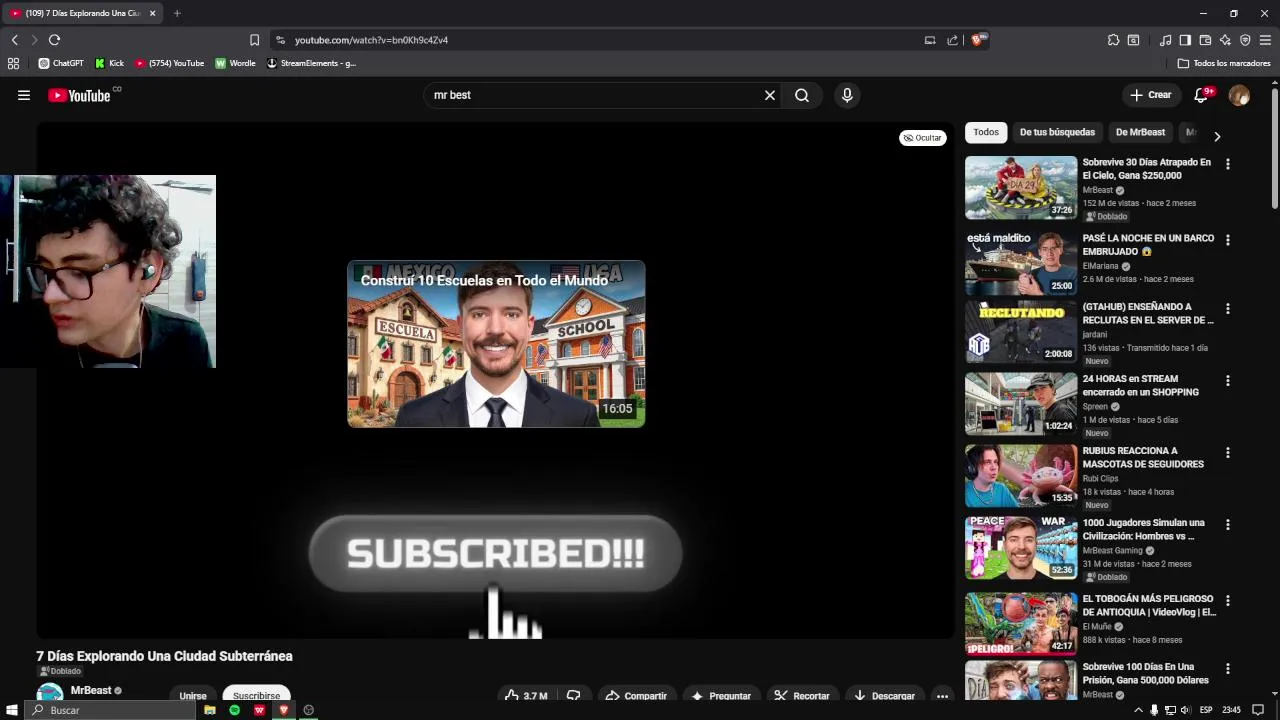Click the bookmark icon near address bar

tap(254, 40)
